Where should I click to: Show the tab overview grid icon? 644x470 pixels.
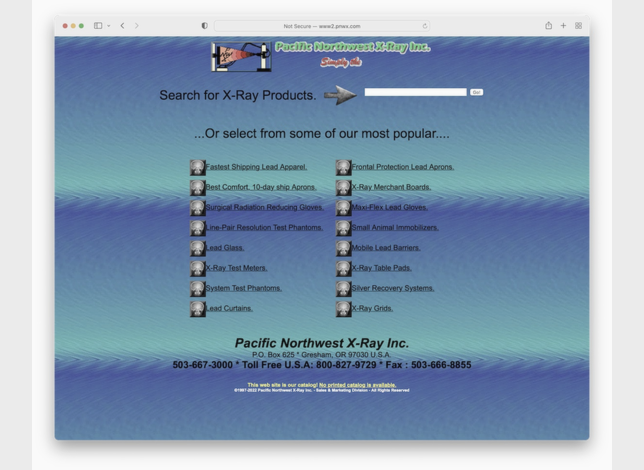point(578,26)
